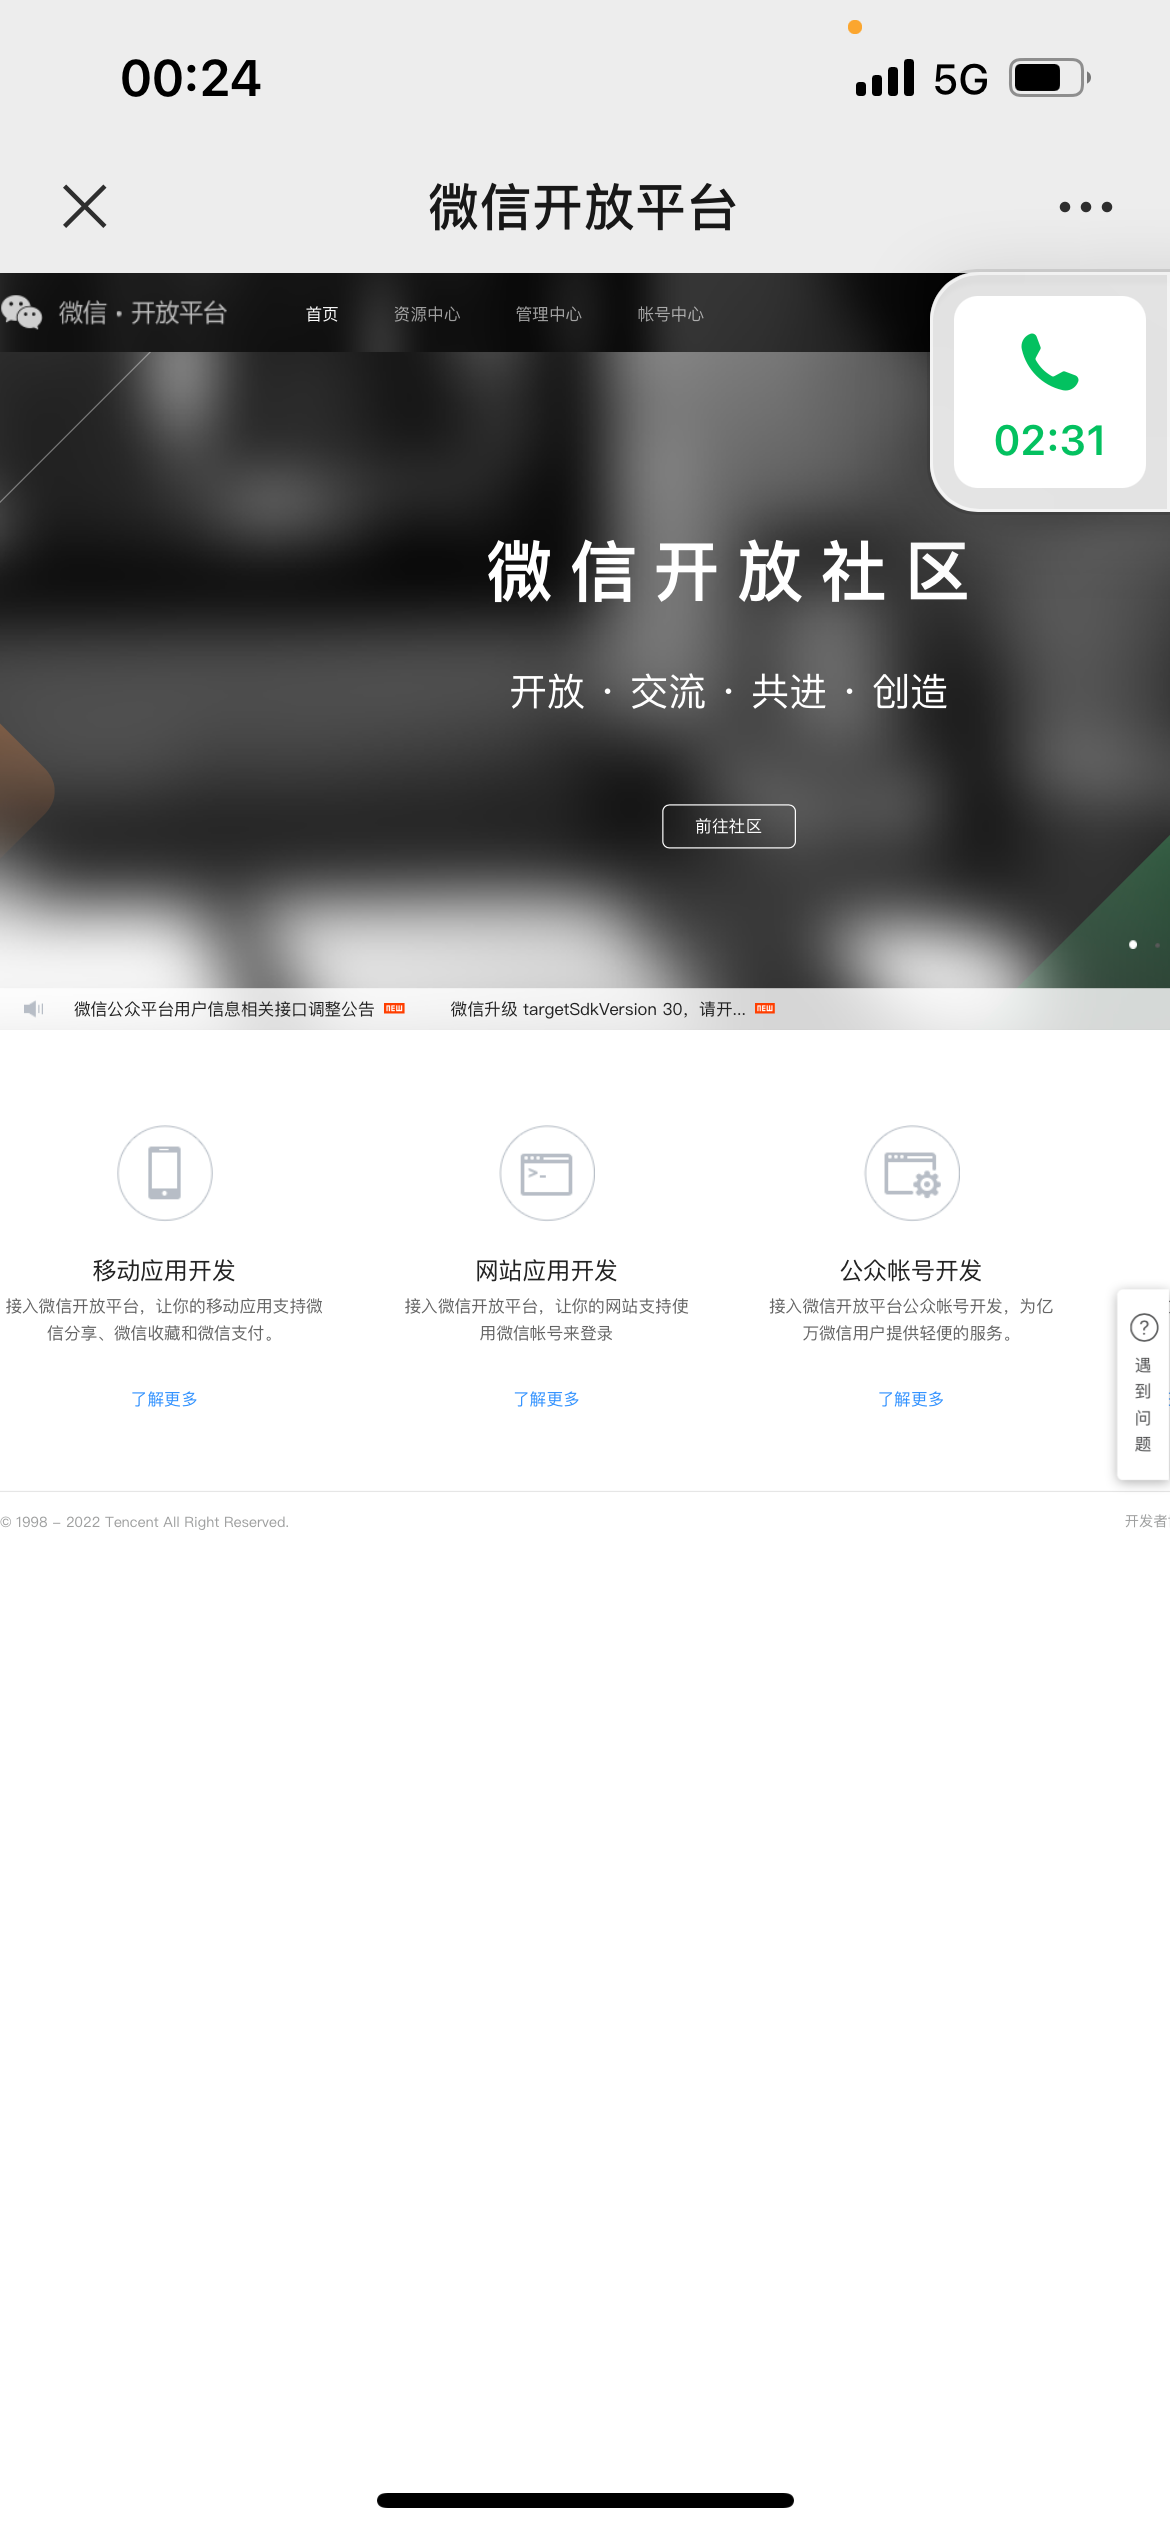Open 了解更多 under 公众帐号开发
The width and height of the screenshot is (1170, 2532).
pyautogui.click(x=911, y=1399)
